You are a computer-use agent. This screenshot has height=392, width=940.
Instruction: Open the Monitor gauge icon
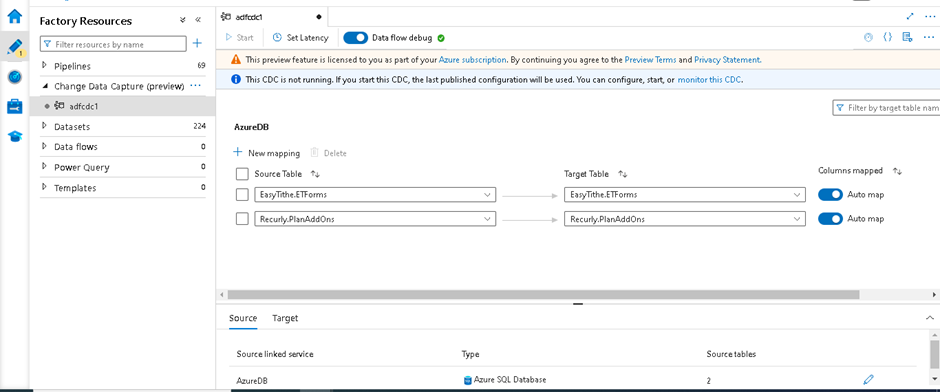point(14,77)
